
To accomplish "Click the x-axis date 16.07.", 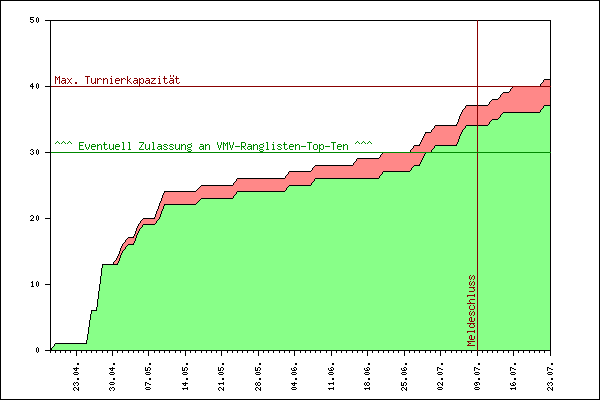I will tap(514, 377).
